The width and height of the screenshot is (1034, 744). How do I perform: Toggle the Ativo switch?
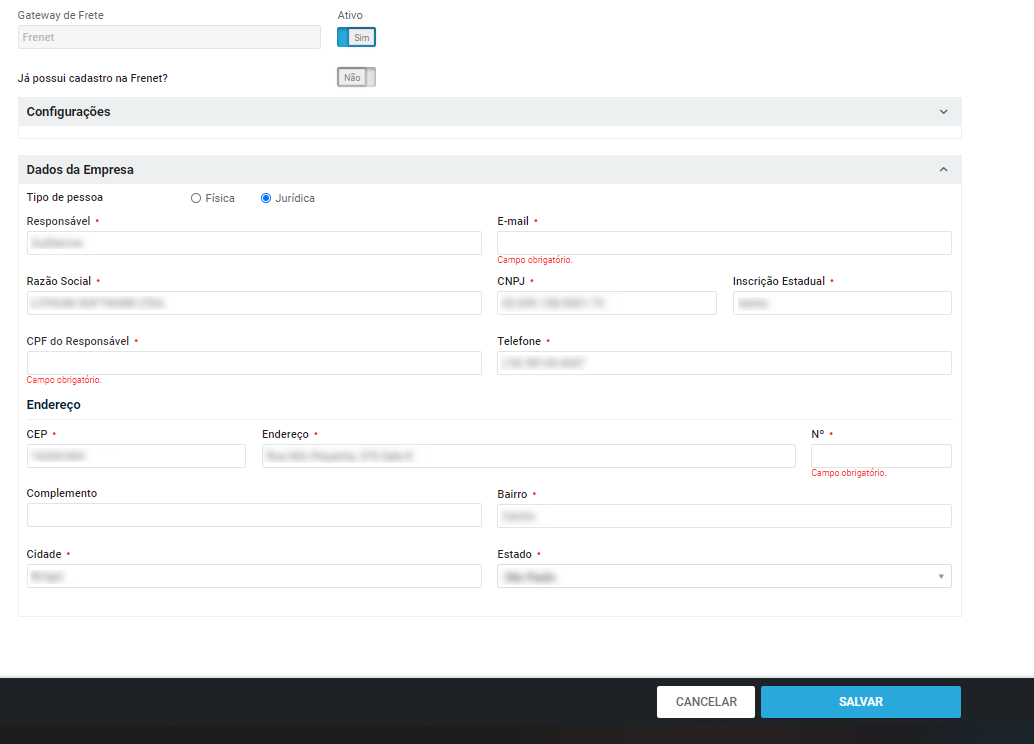356,37
